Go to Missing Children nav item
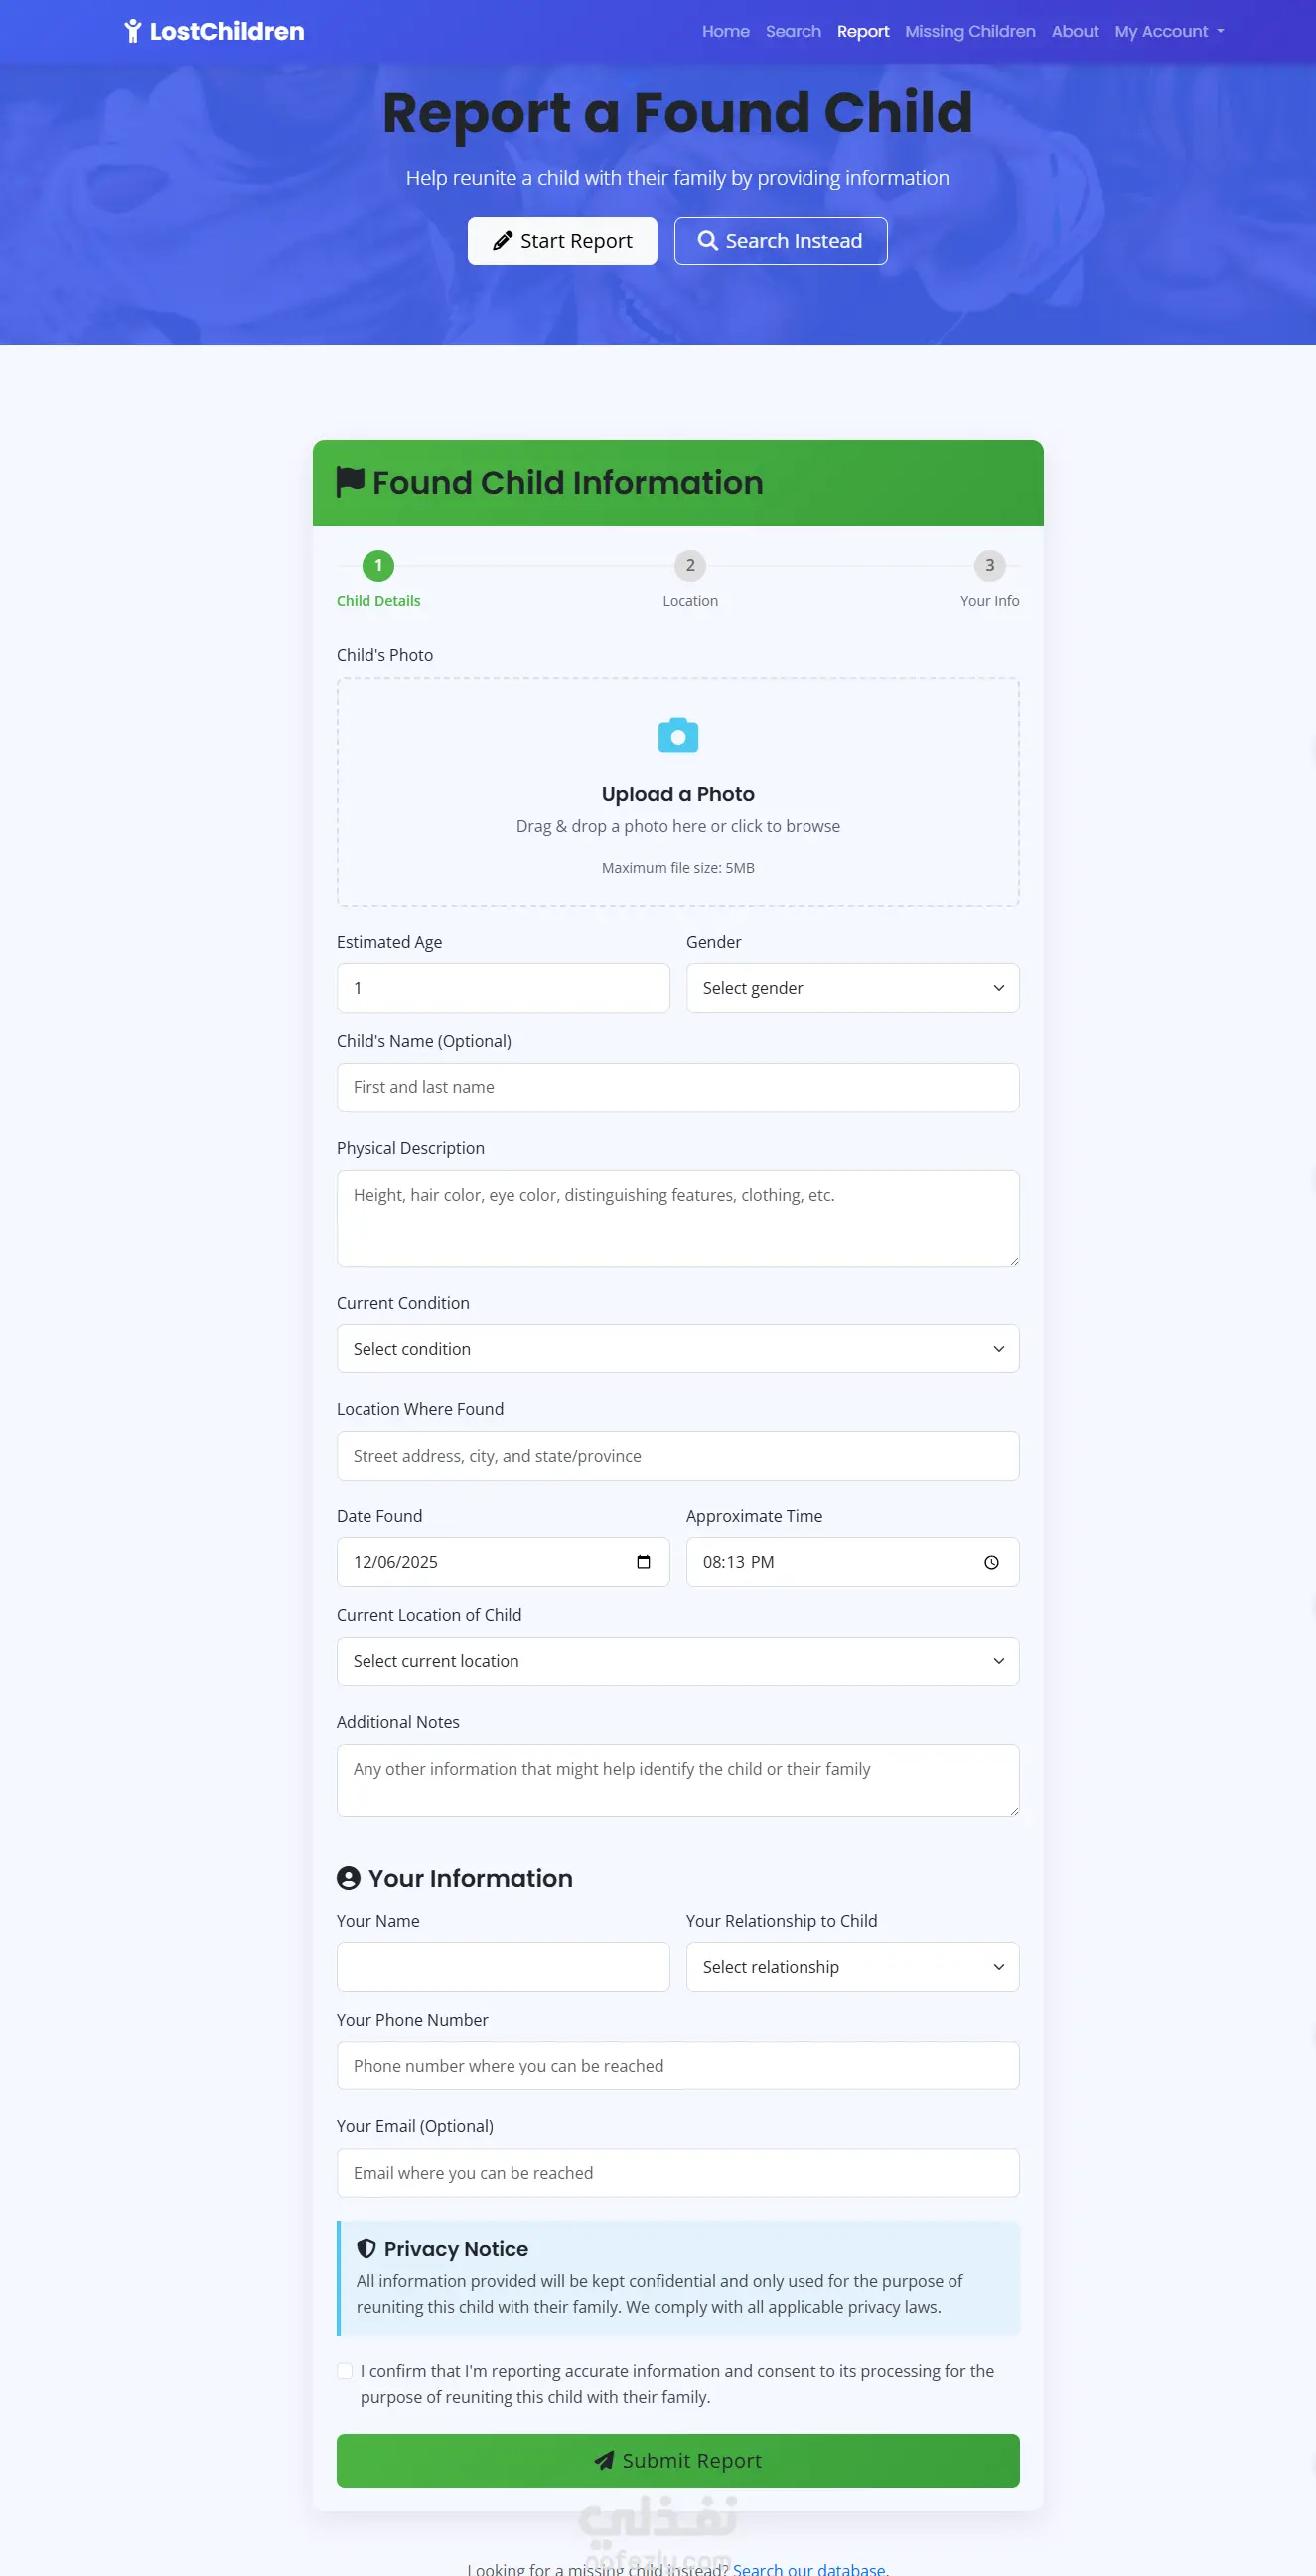 [x=970, y=31]
